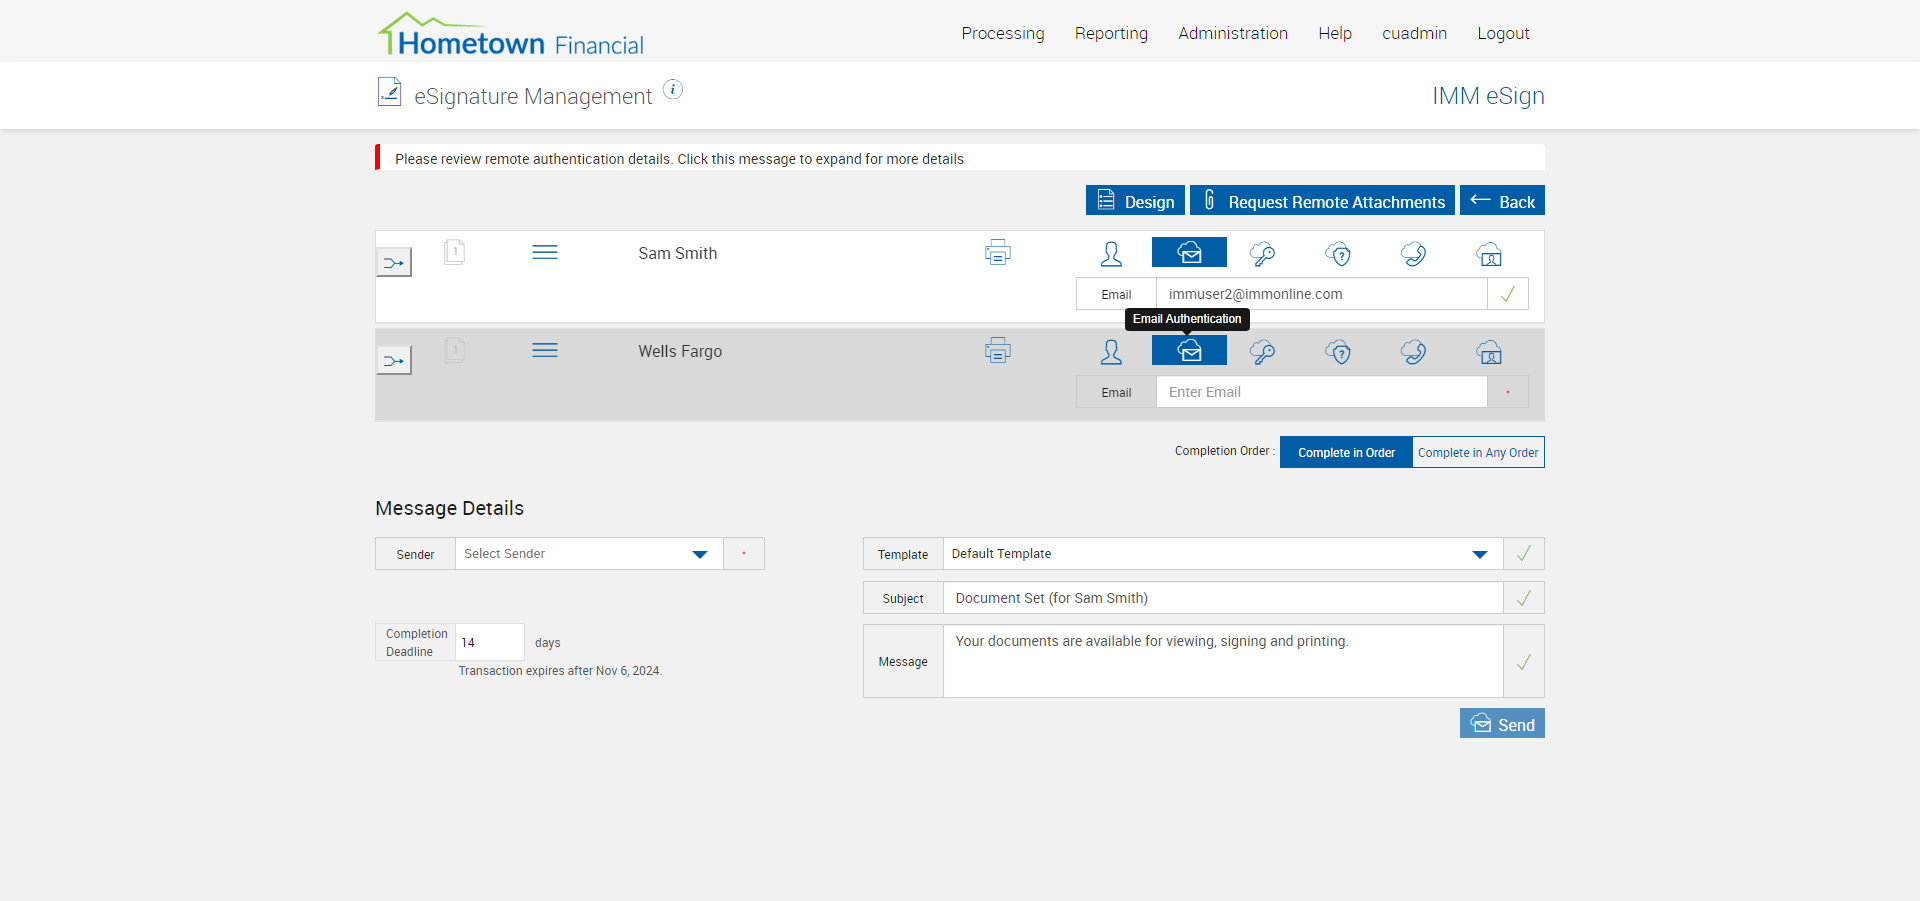Open the cuadmin user menu
The height and width of the screenshot is (901, 1920).
pyautogui.click(x=1414, y=33)
